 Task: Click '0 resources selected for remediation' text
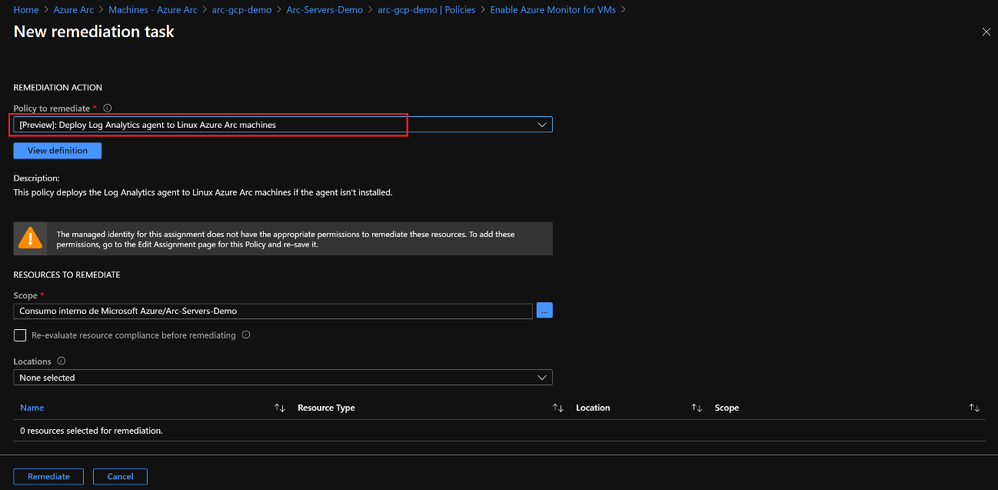[92, 431]
